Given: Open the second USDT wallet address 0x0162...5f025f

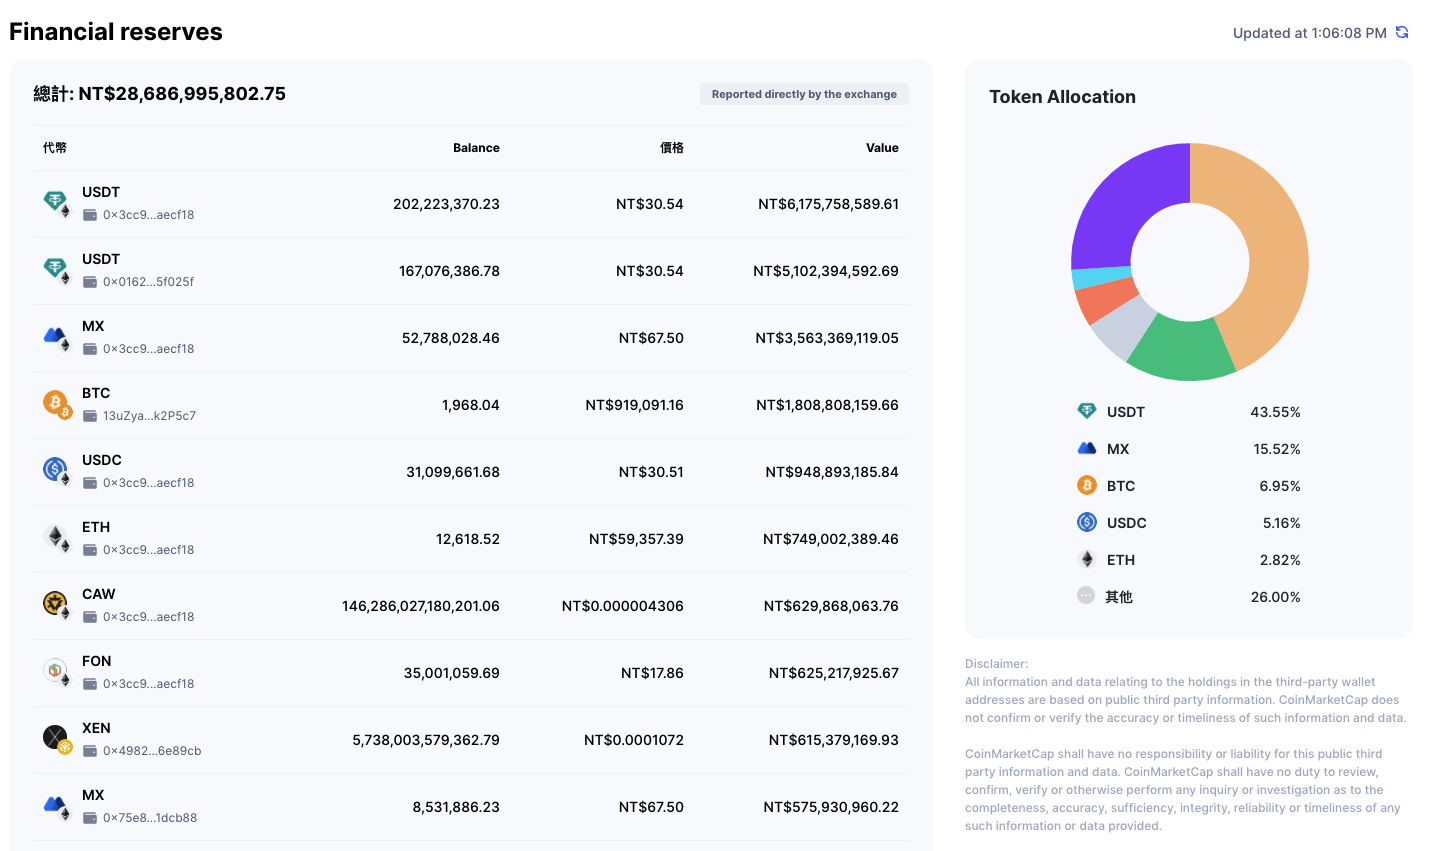Looking at the screenshot, I should [x=148, y=282].
